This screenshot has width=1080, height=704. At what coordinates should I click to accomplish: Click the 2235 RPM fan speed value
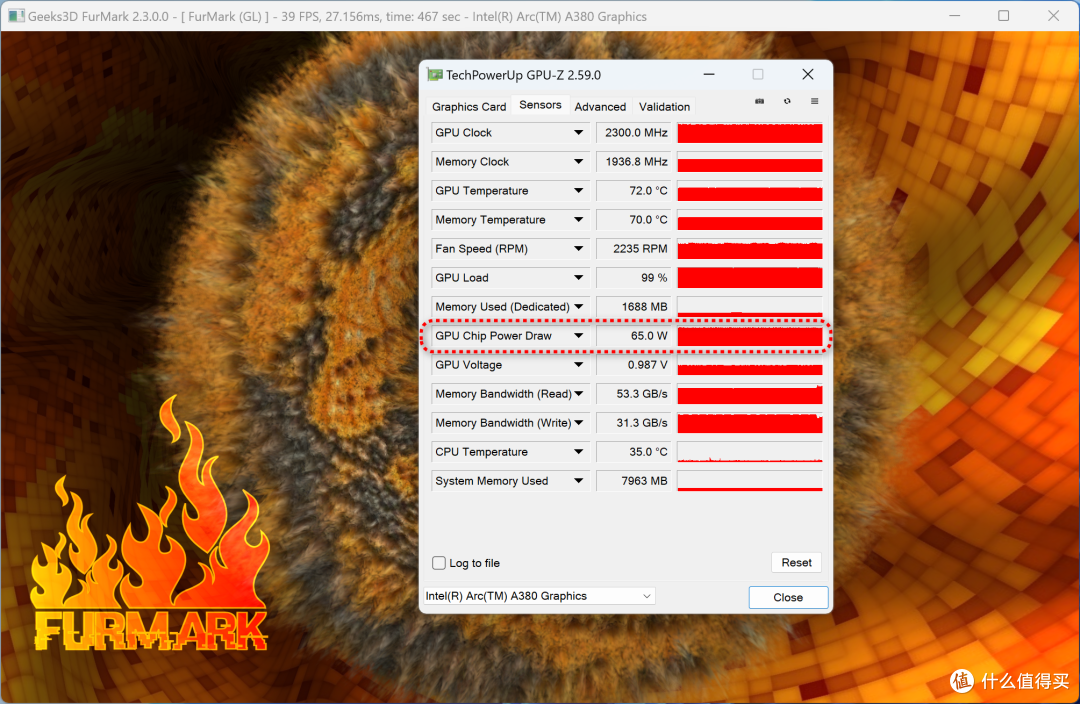pyautogui.click(x=634, y=249)
